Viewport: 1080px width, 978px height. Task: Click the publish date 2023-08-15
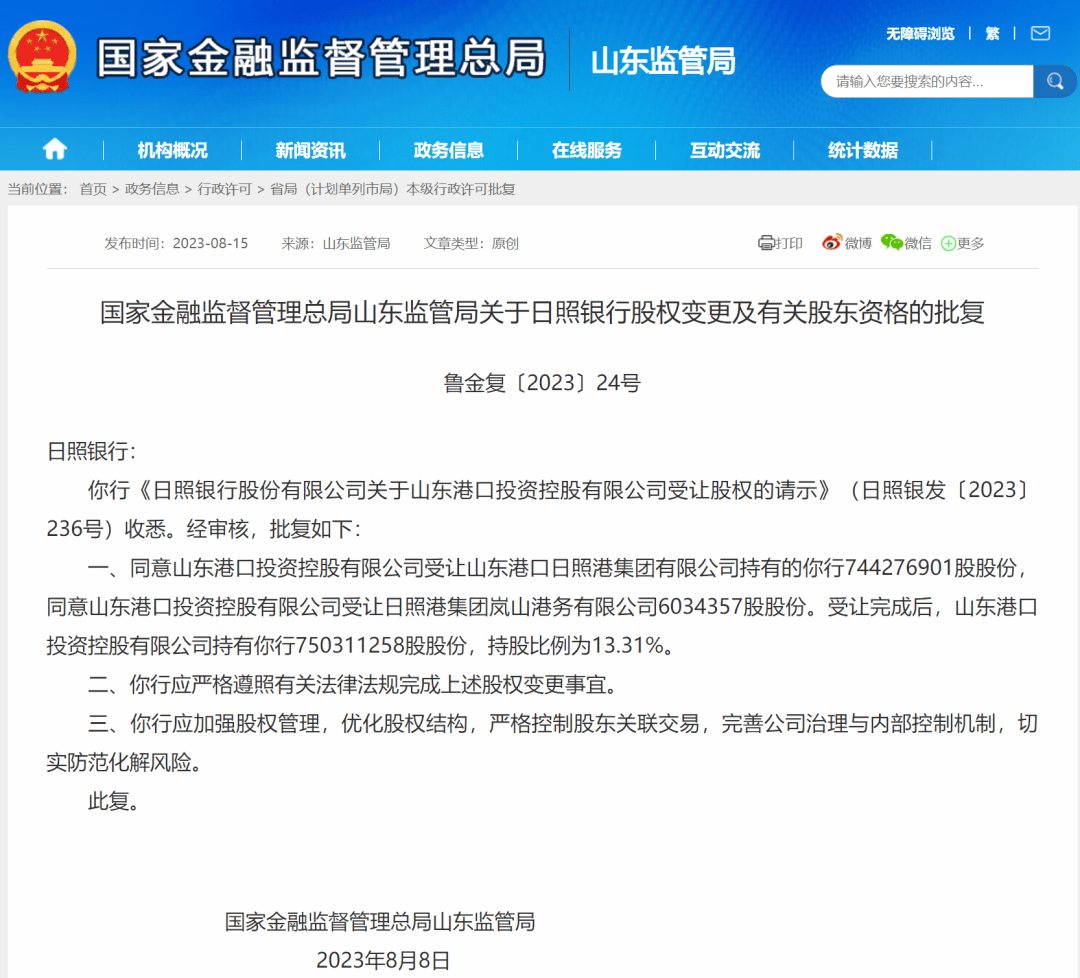pos(210,243)
